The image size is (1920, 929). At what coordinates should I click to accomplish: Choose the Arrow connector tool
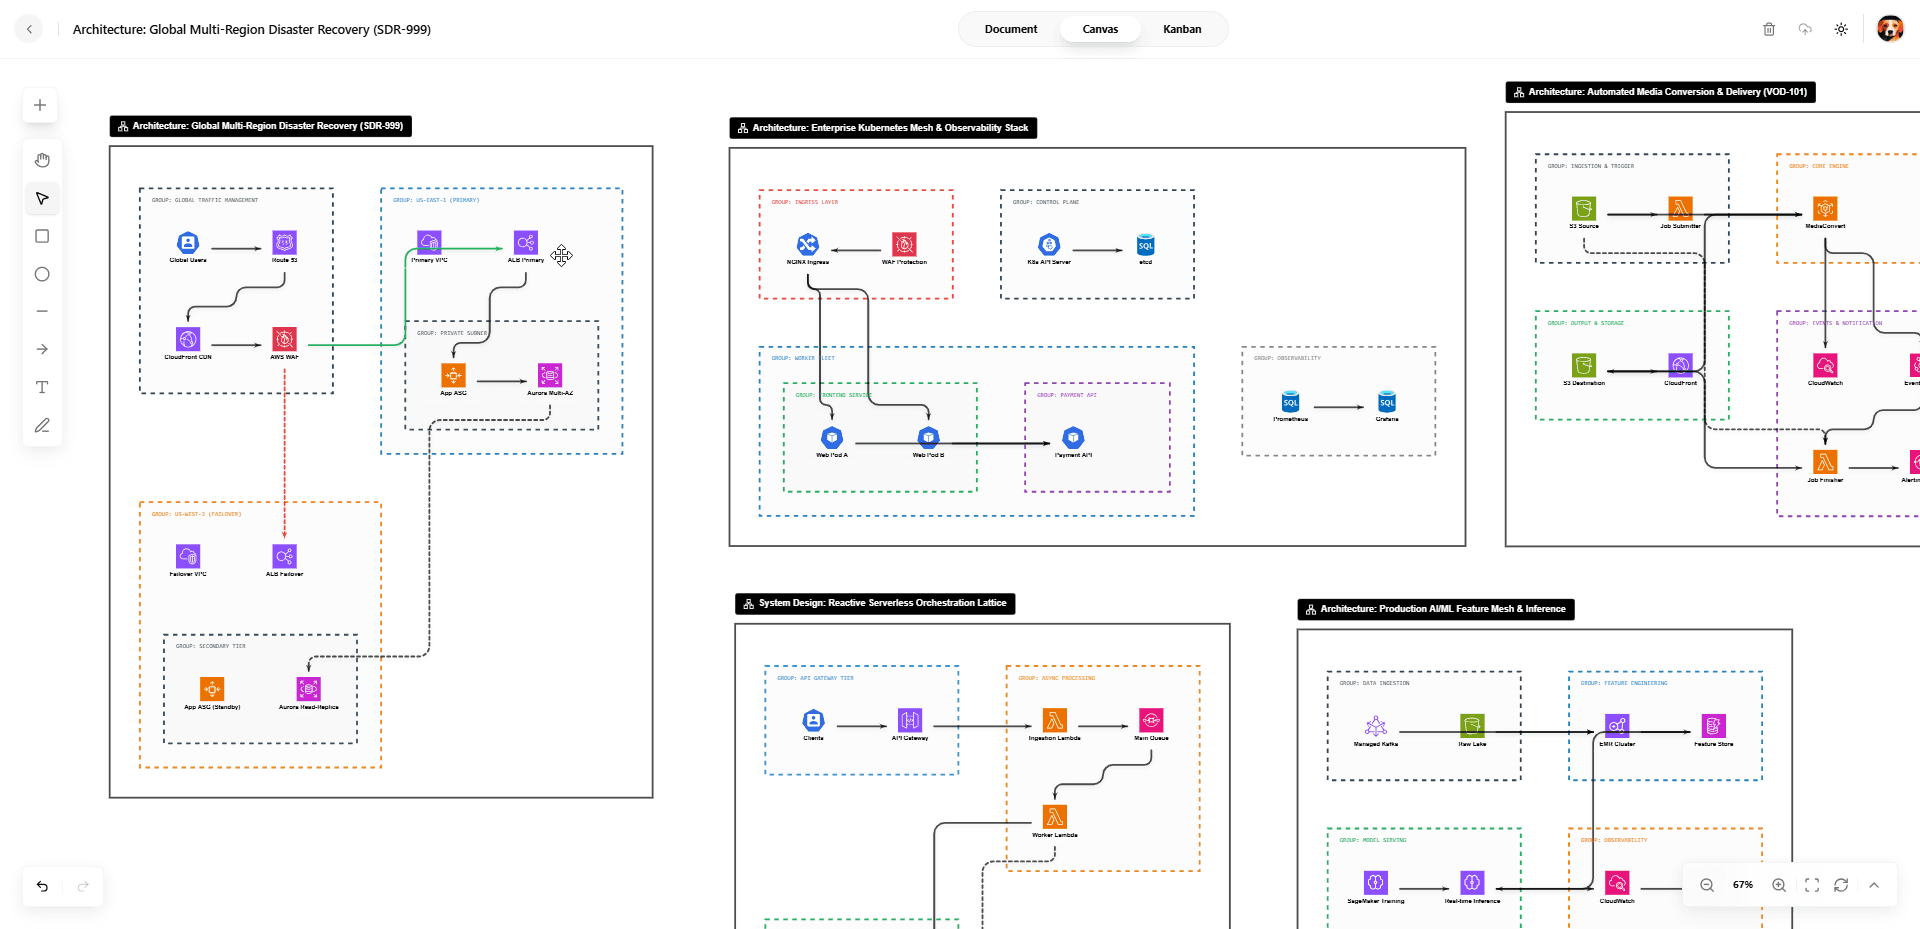(x=42, y=349)
